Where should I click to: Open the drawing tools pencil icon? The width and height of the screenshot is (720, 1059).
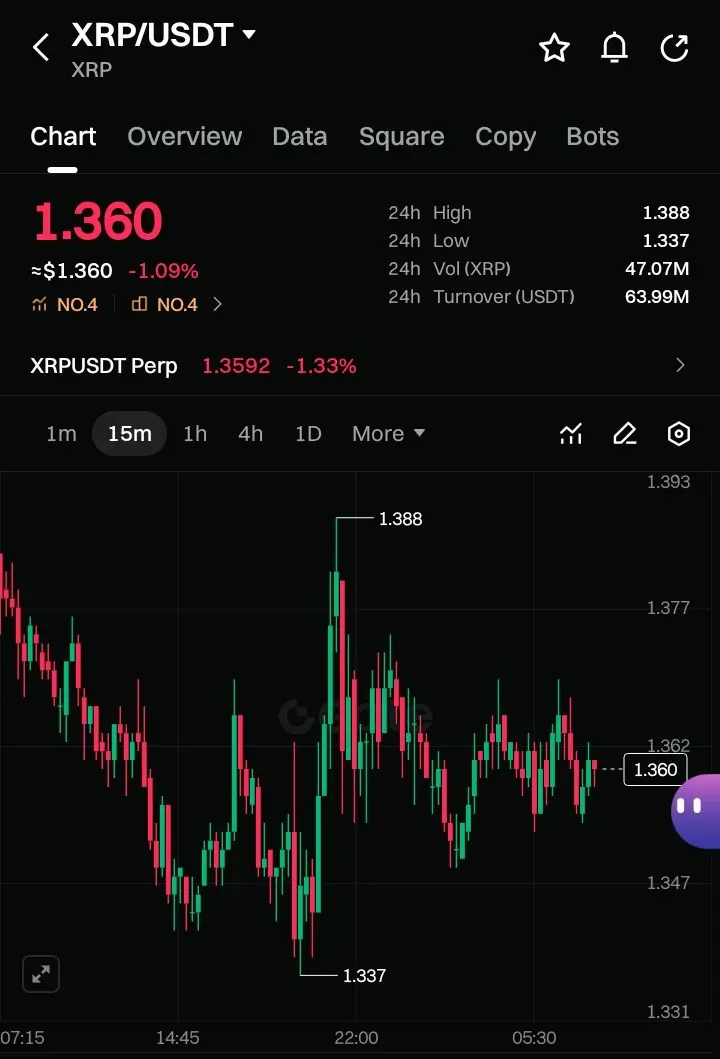pyautogui.click(x=625, y=434)
